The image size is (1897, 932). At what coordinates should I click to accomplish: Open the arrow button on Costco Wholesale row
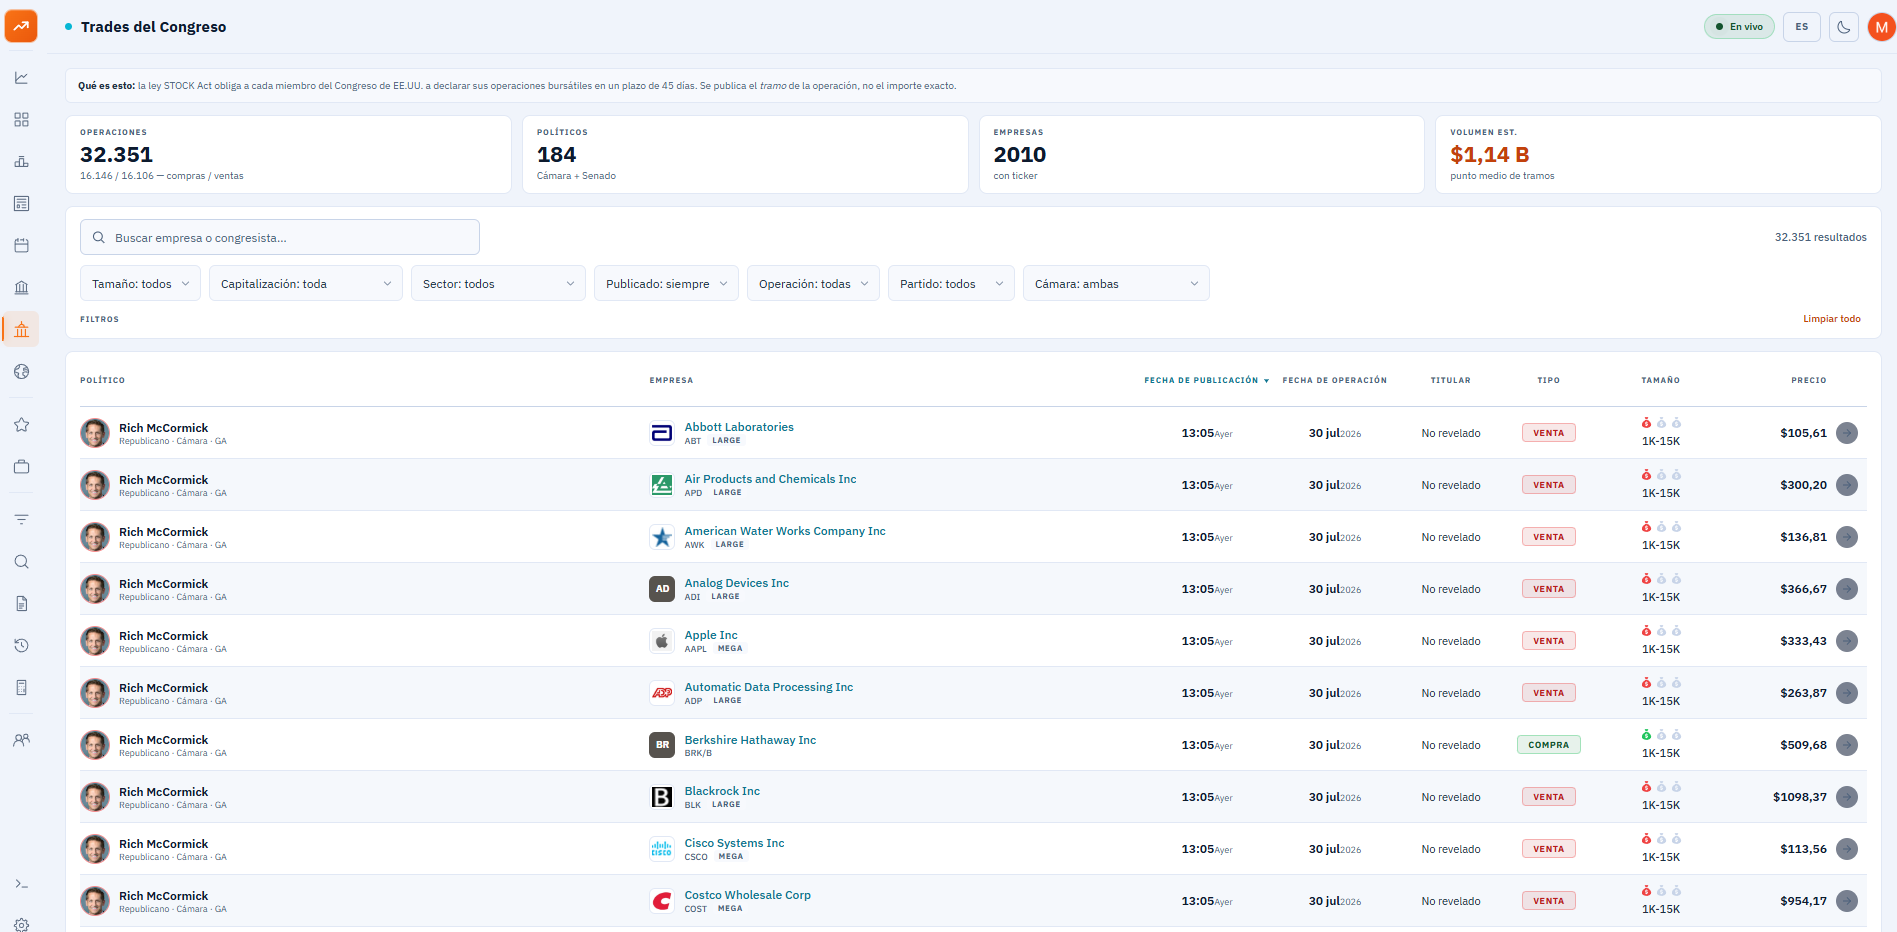point(1847,901)
